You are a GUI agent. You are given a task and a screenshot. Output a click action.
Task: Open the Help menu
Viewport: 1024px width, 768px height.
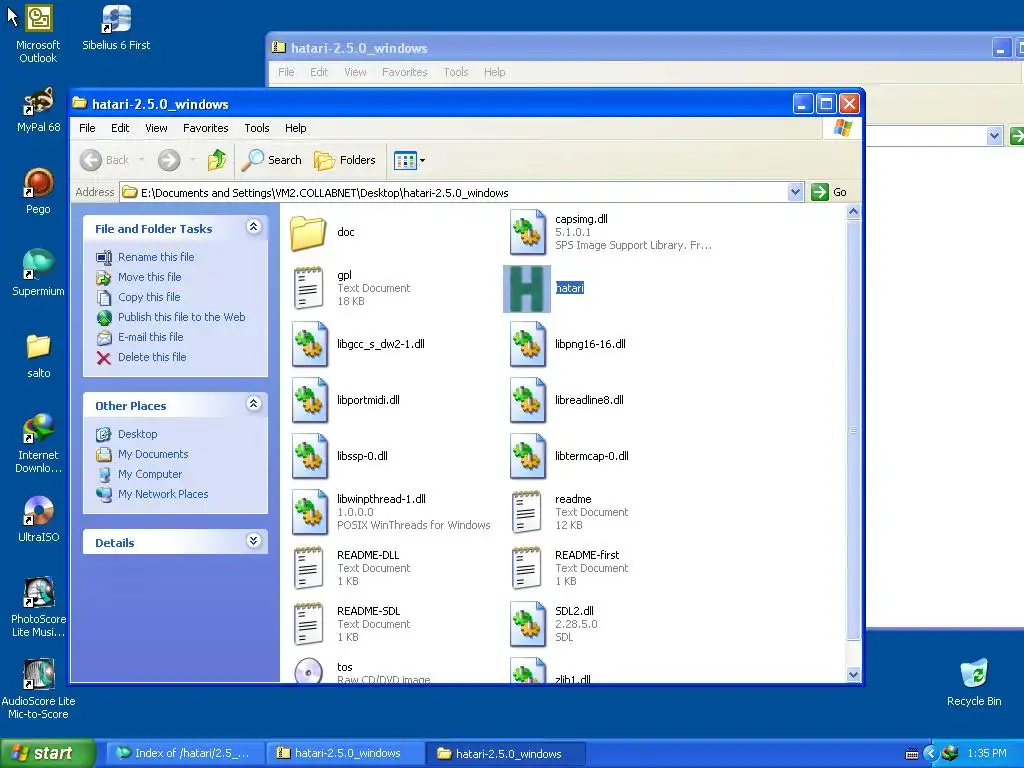click(295, 128)
